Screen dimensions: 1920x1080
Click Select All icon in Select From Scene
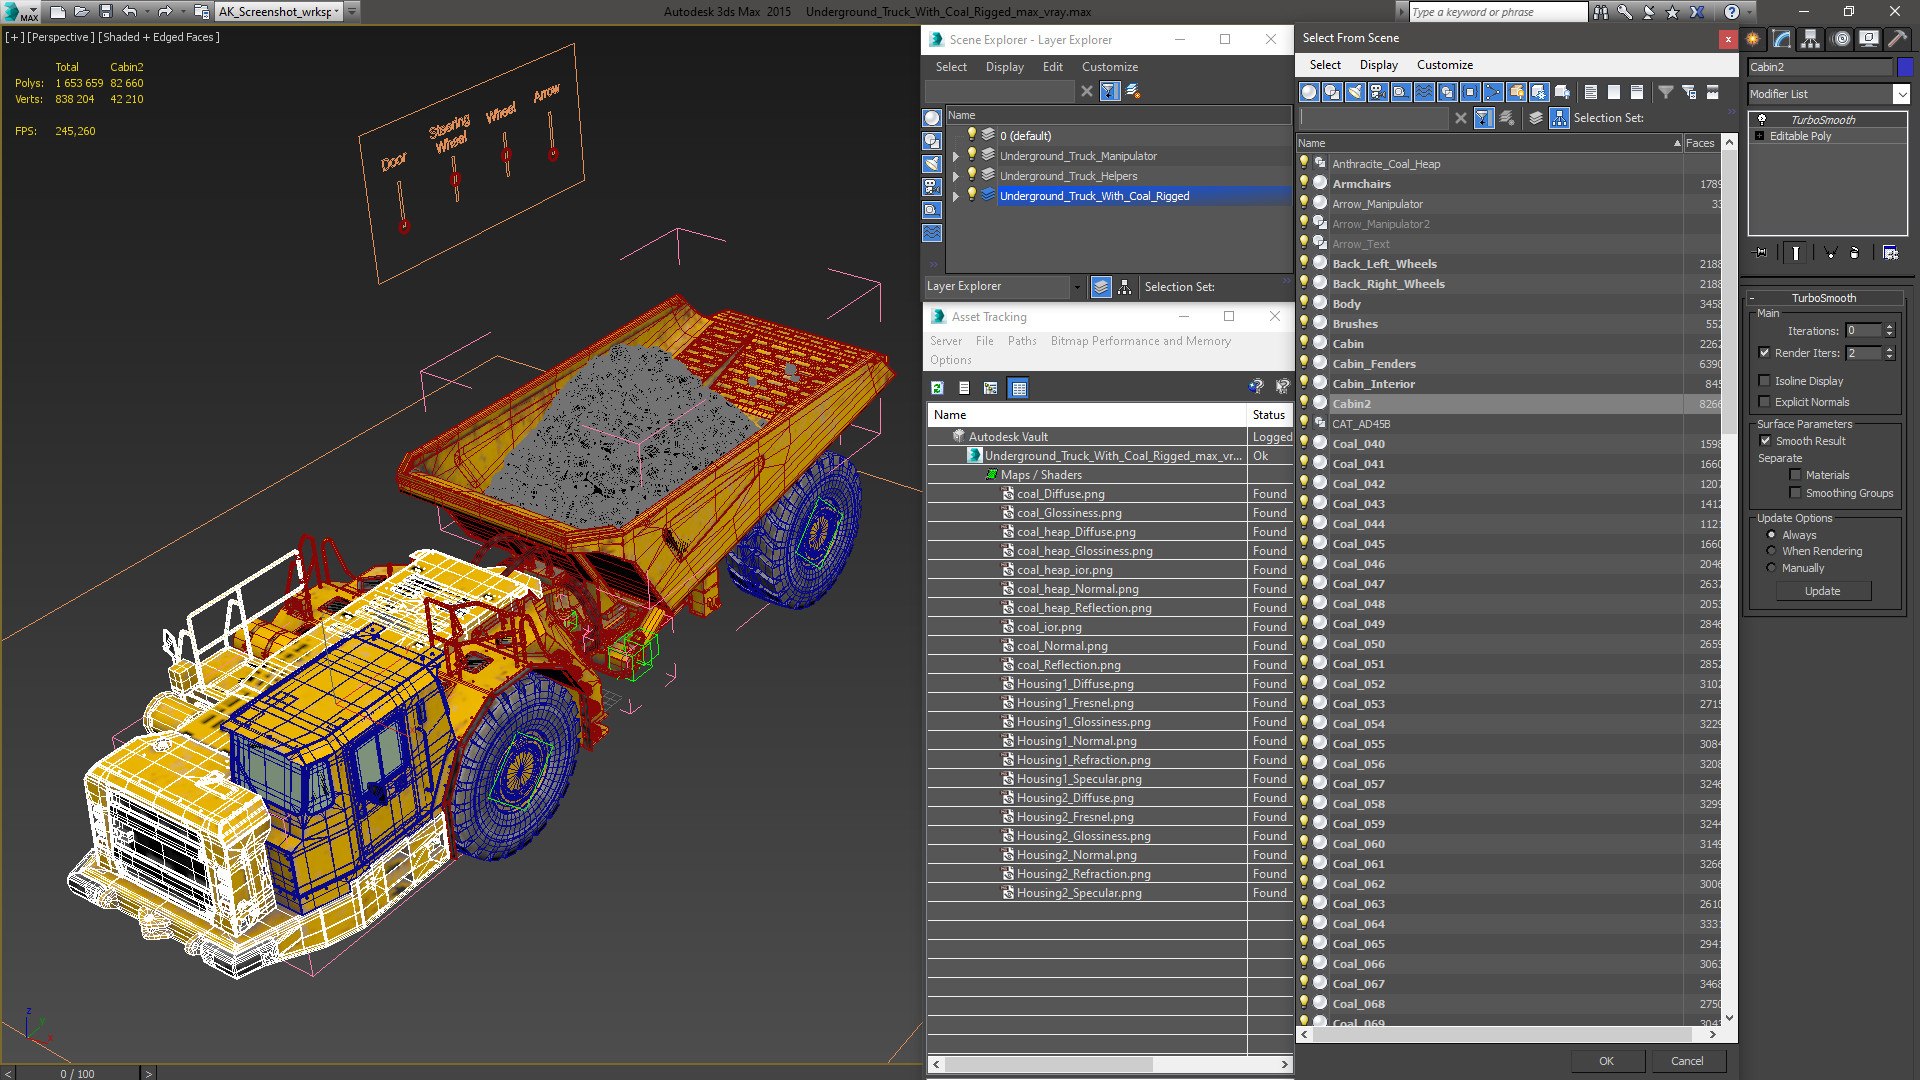point(1591,92)
